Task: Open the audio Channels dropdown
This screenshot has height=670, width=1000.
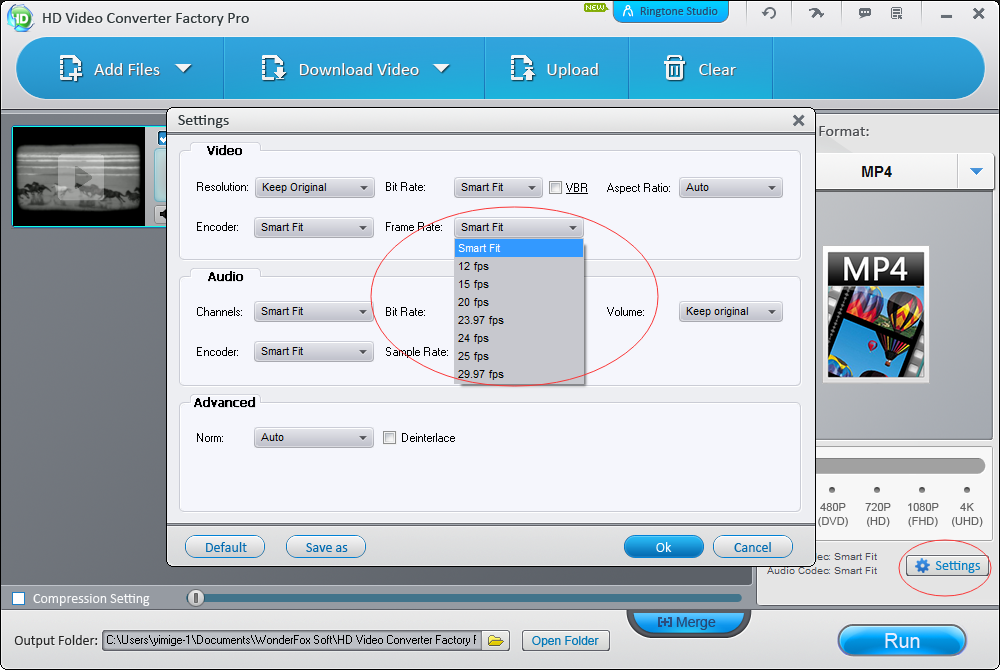Action: [313, 312]
